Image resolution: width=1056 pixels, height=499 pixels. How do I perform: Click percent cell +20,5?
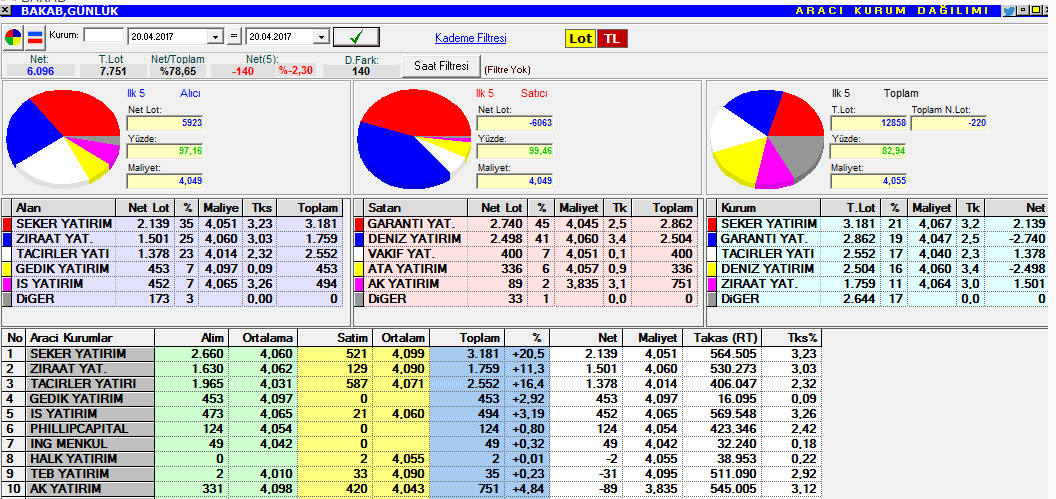tap(527, 354)
